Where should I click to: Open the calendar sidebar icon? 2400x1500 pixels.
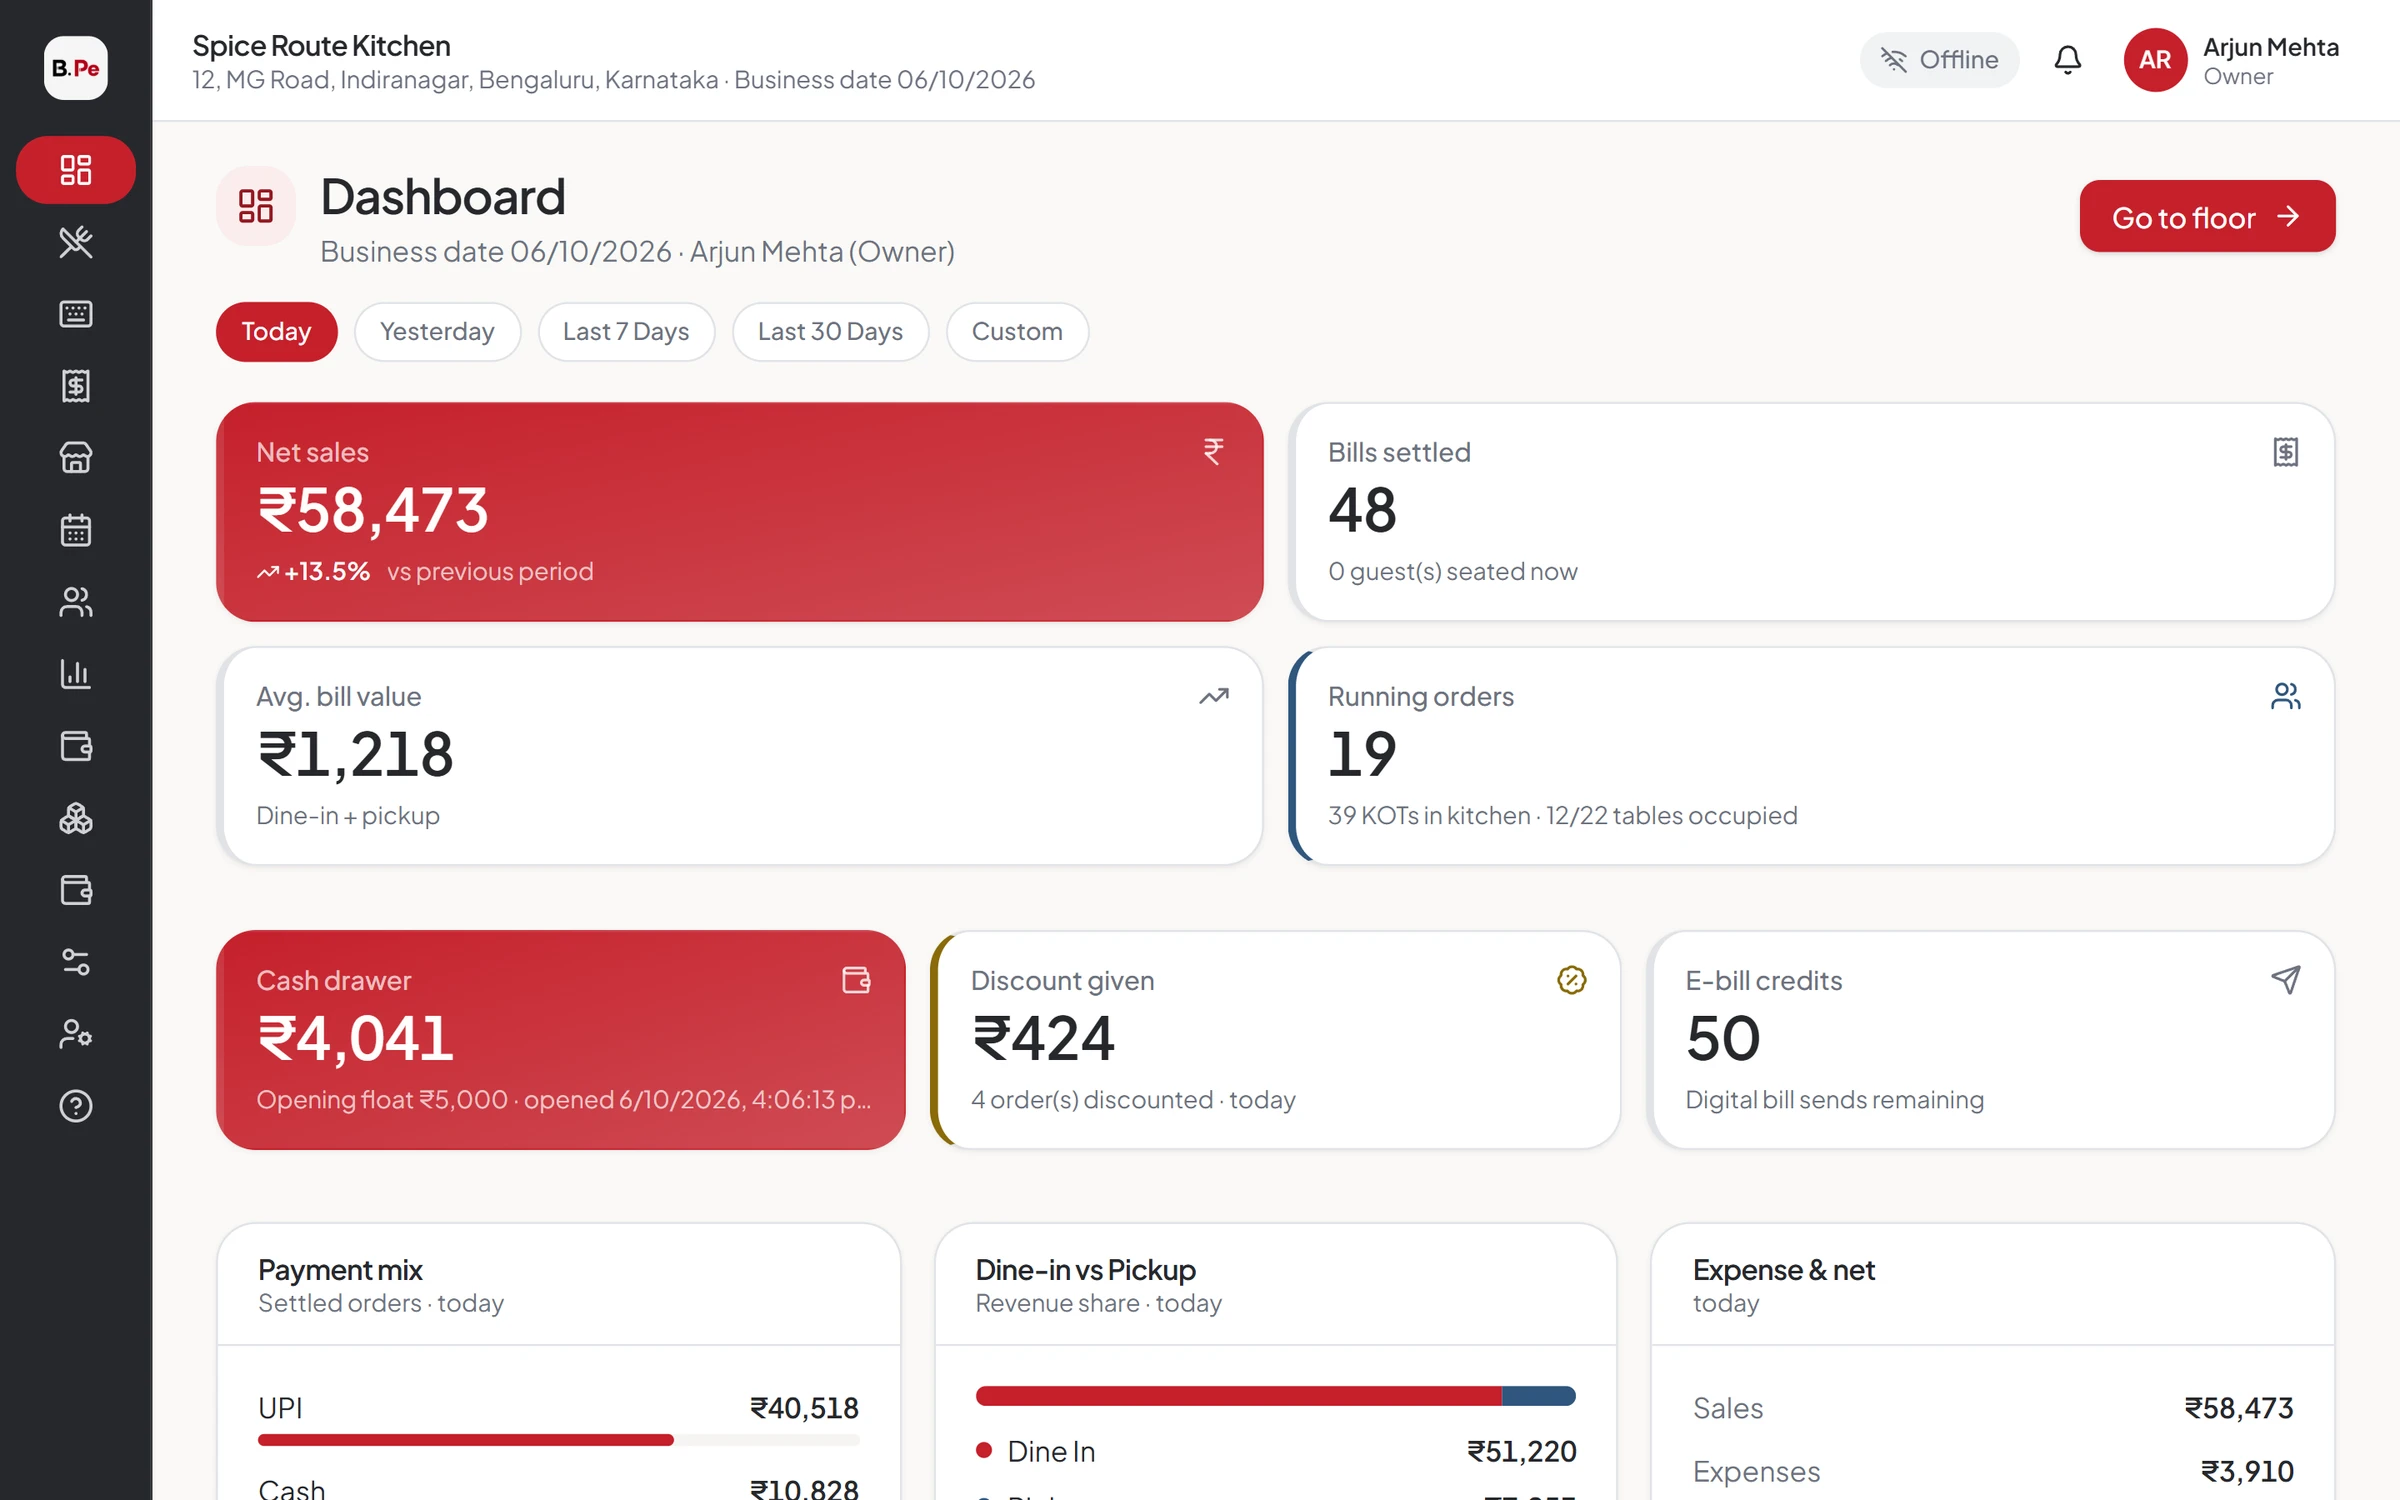click(x=76, y=530)
